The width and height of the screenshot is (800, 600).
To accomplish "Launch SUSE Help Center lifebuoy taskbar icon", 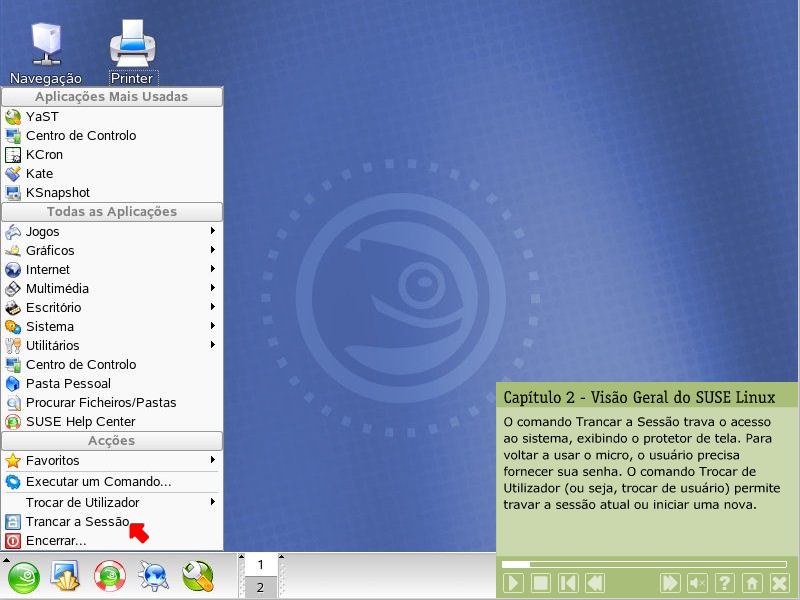I will pyautogui.click(x=109, y=577).
